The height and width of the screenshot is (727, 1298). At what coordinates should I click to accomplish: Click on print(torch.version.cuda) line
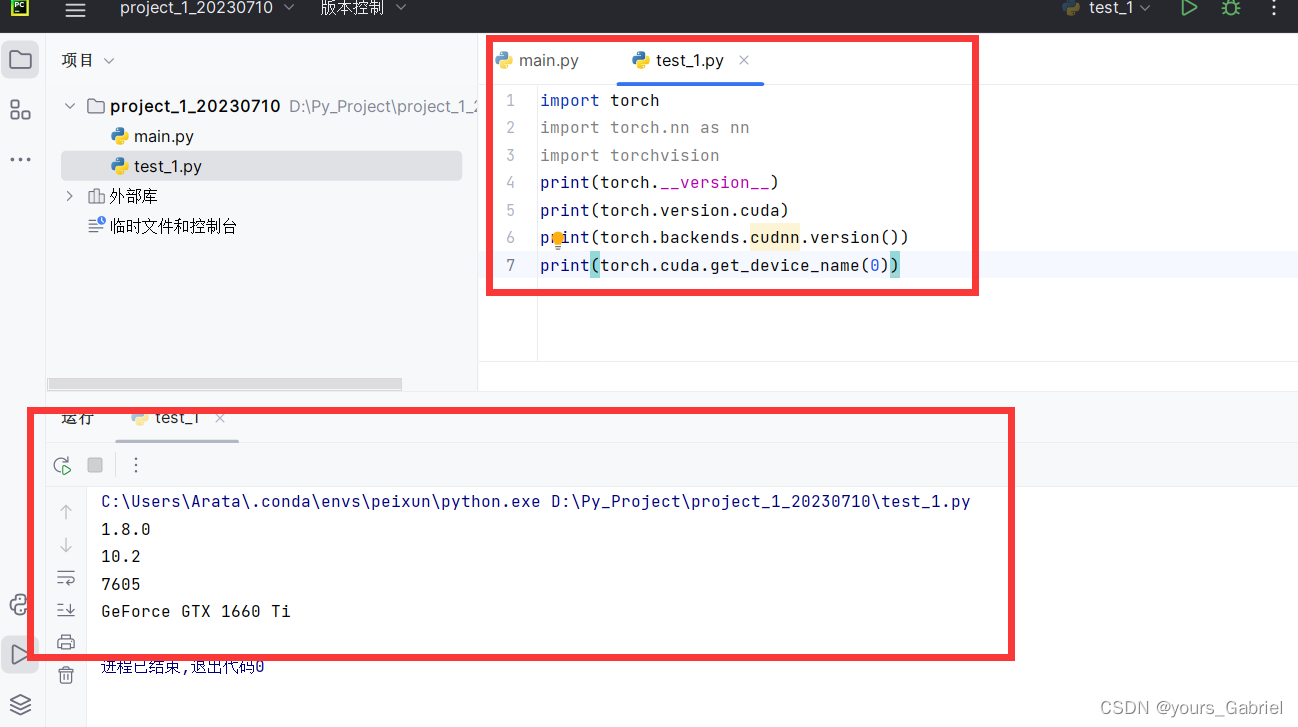pos(665,210)
